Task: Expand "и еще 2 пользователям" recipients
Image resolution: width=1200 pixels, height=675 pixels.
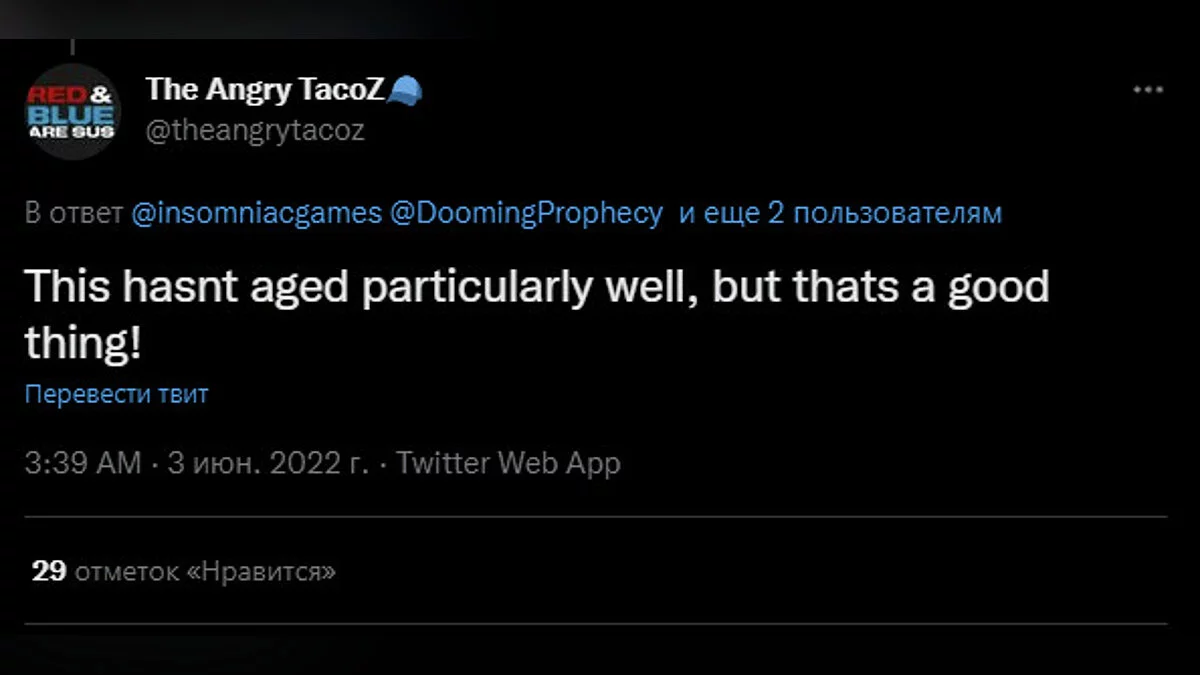Action: tap(840, 213)
